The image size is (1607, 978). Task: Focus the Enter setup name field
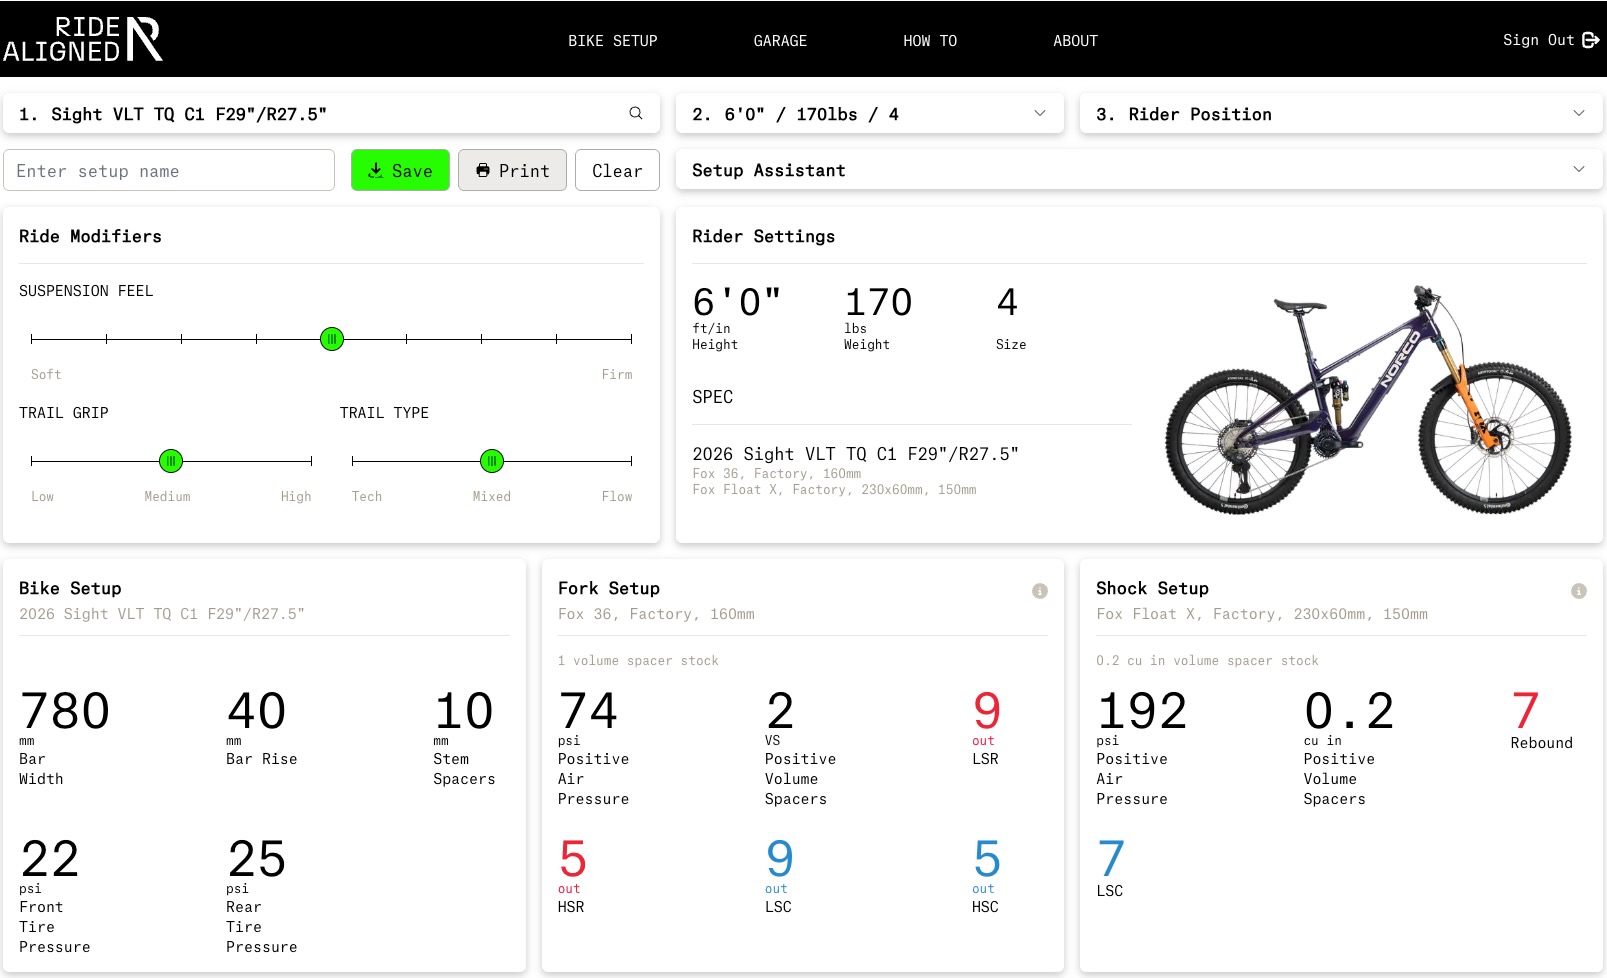(x=169, y=170)
